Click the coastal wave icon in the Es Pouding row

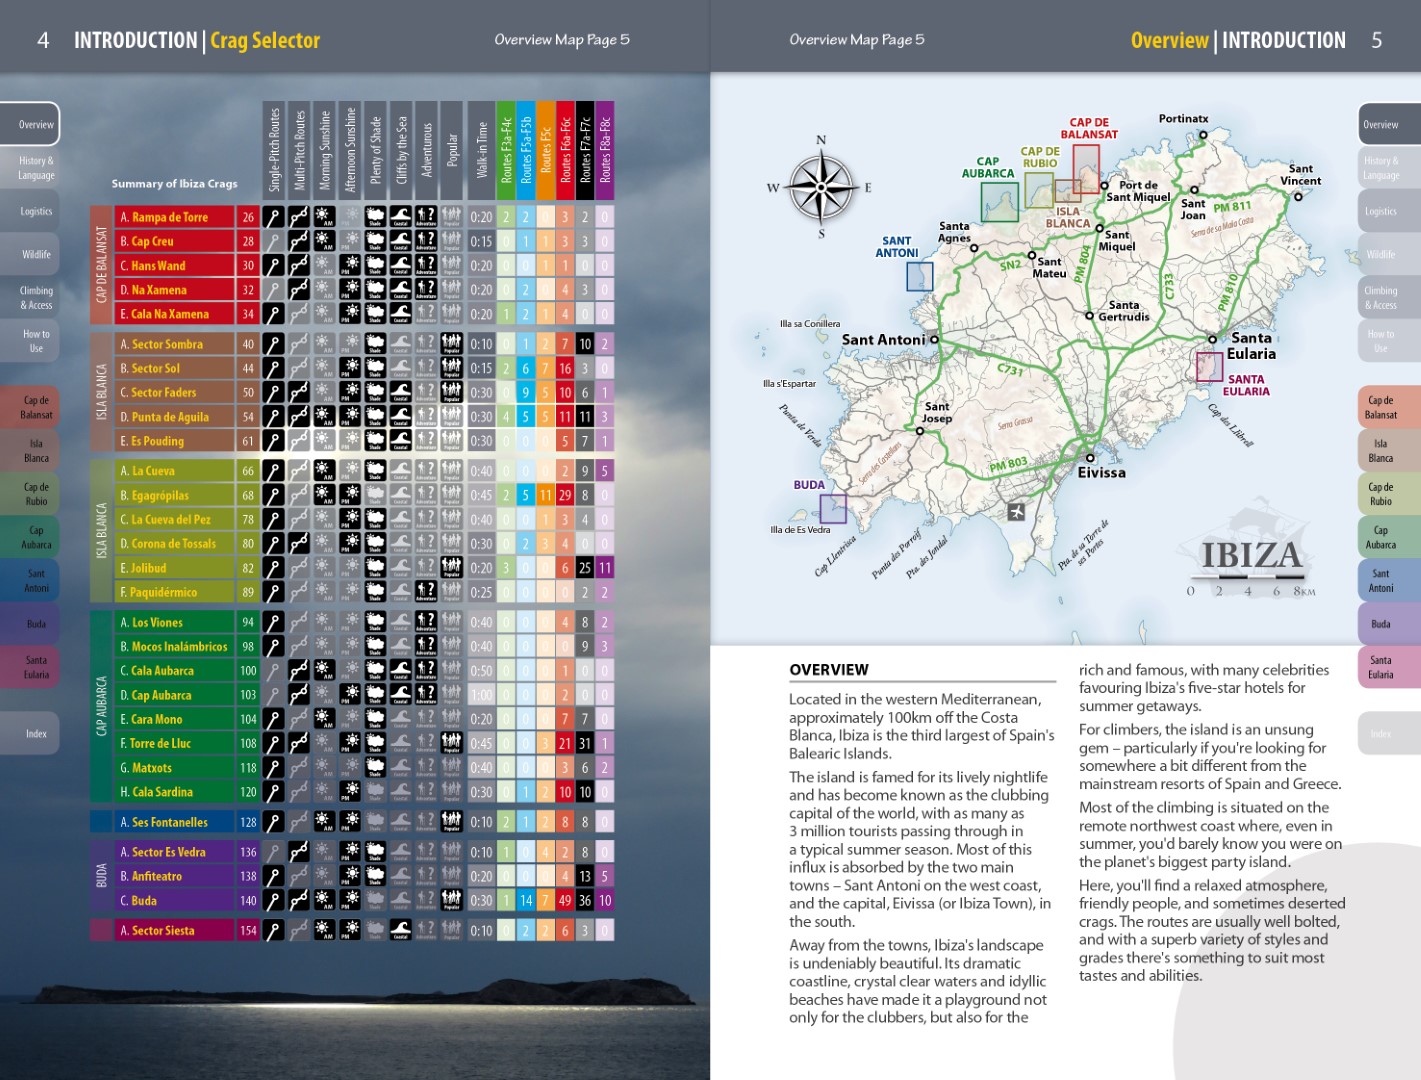[x=400, y=441]
